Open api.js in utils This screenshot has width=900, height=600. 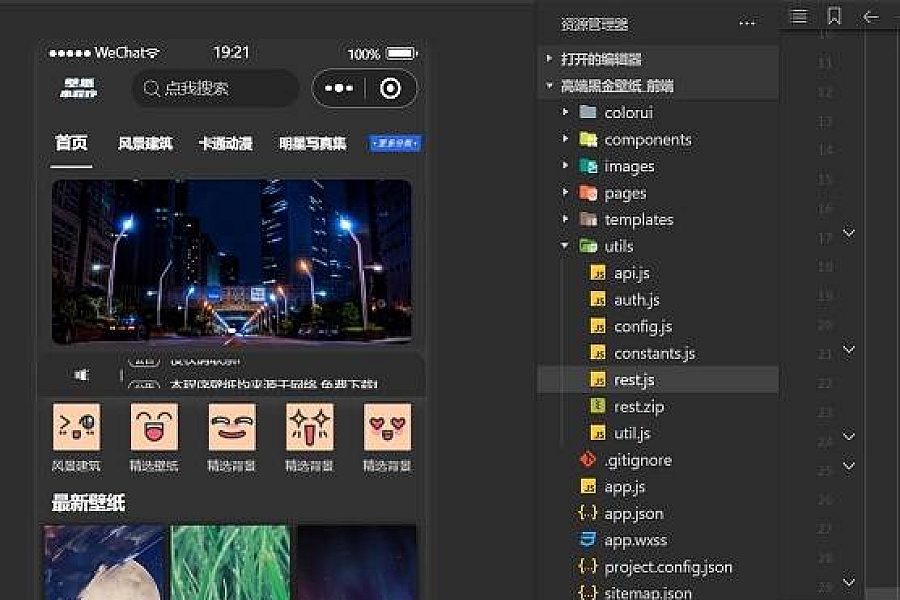(631, 273)
